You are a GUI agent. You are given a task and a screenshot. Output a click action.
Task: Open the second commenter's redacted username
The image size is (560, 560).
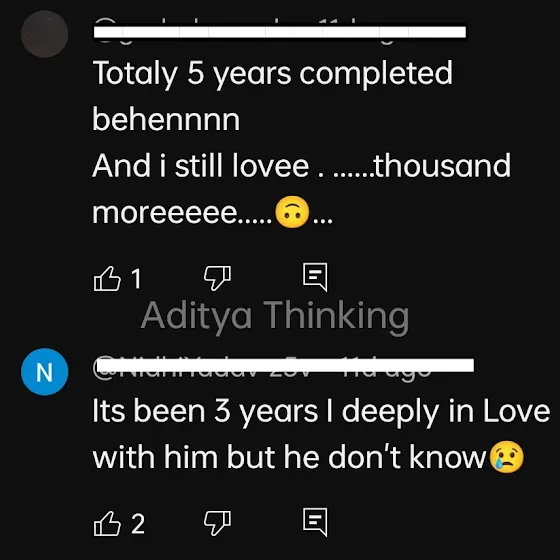point(285,366)
